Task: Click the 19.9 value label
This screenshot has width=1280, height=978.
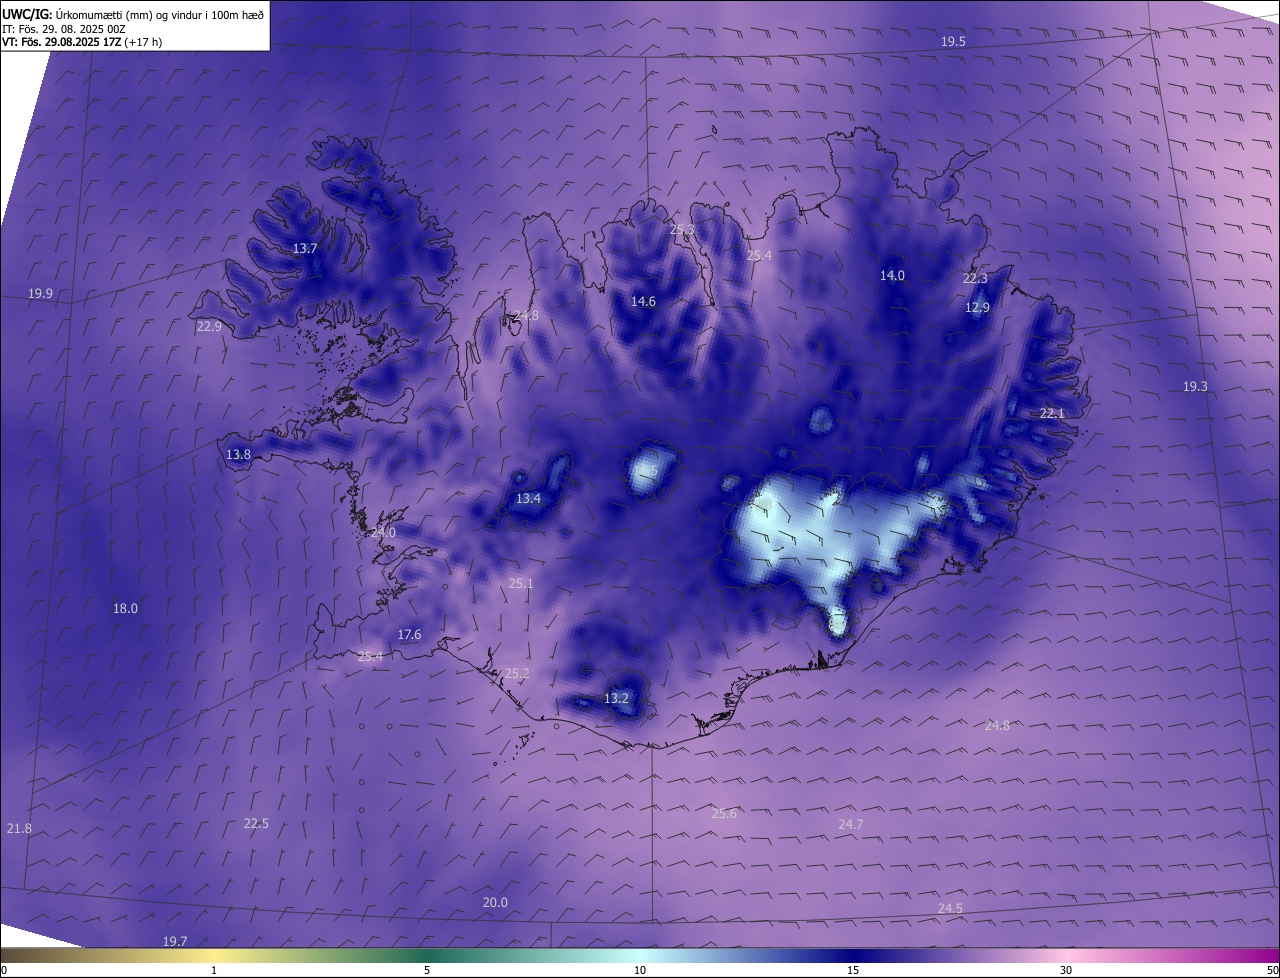Action: (40, 293)
